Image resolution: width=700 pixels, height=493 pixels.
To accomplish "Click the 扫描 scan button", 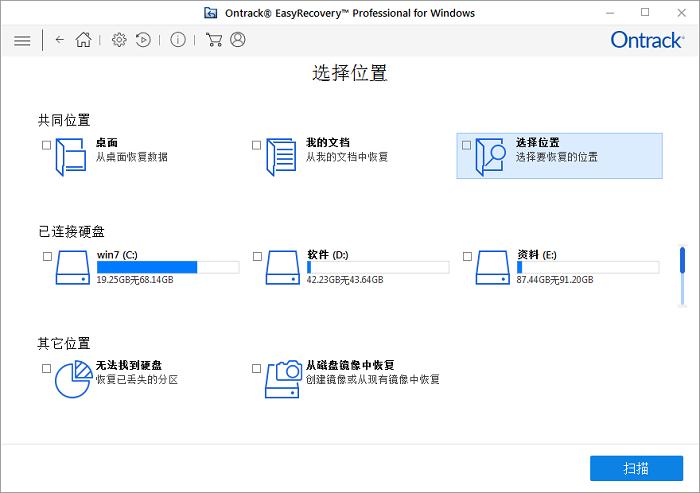I will (x=636, y=468).
